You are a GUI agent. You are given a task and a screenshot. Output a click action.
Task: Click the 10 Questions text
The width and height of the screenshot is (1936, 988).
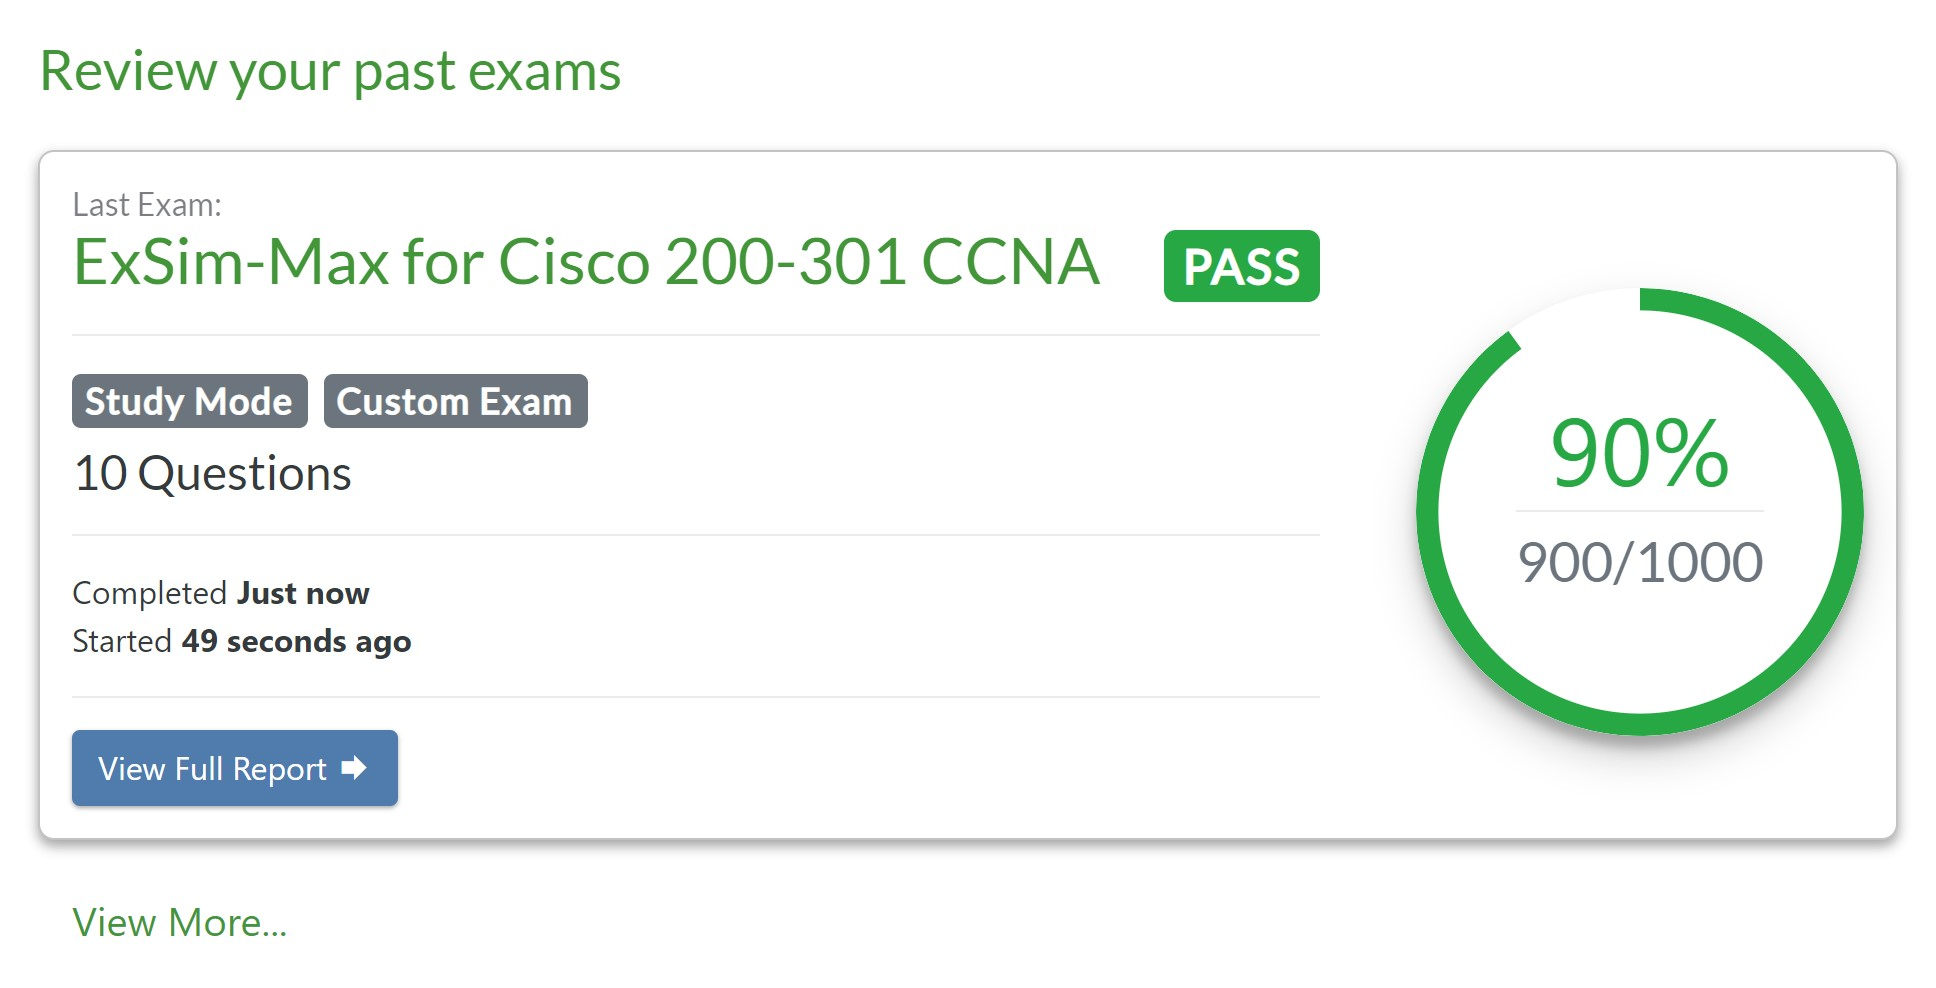[x=213, y=474]
